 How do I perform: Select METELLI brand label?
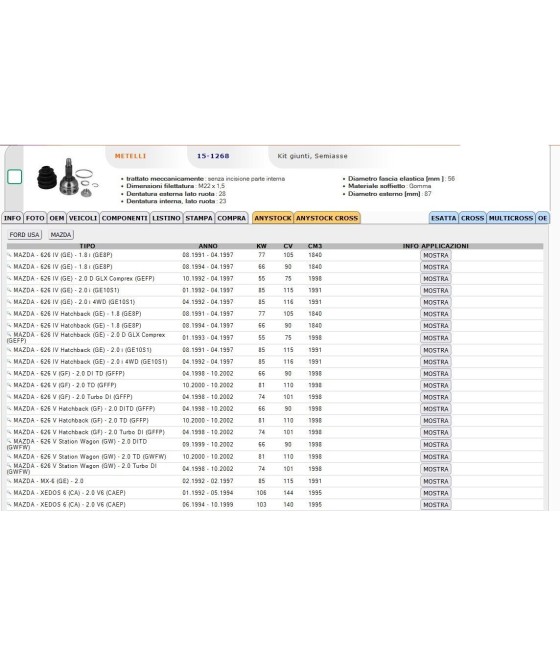click(x=130, y=156)
